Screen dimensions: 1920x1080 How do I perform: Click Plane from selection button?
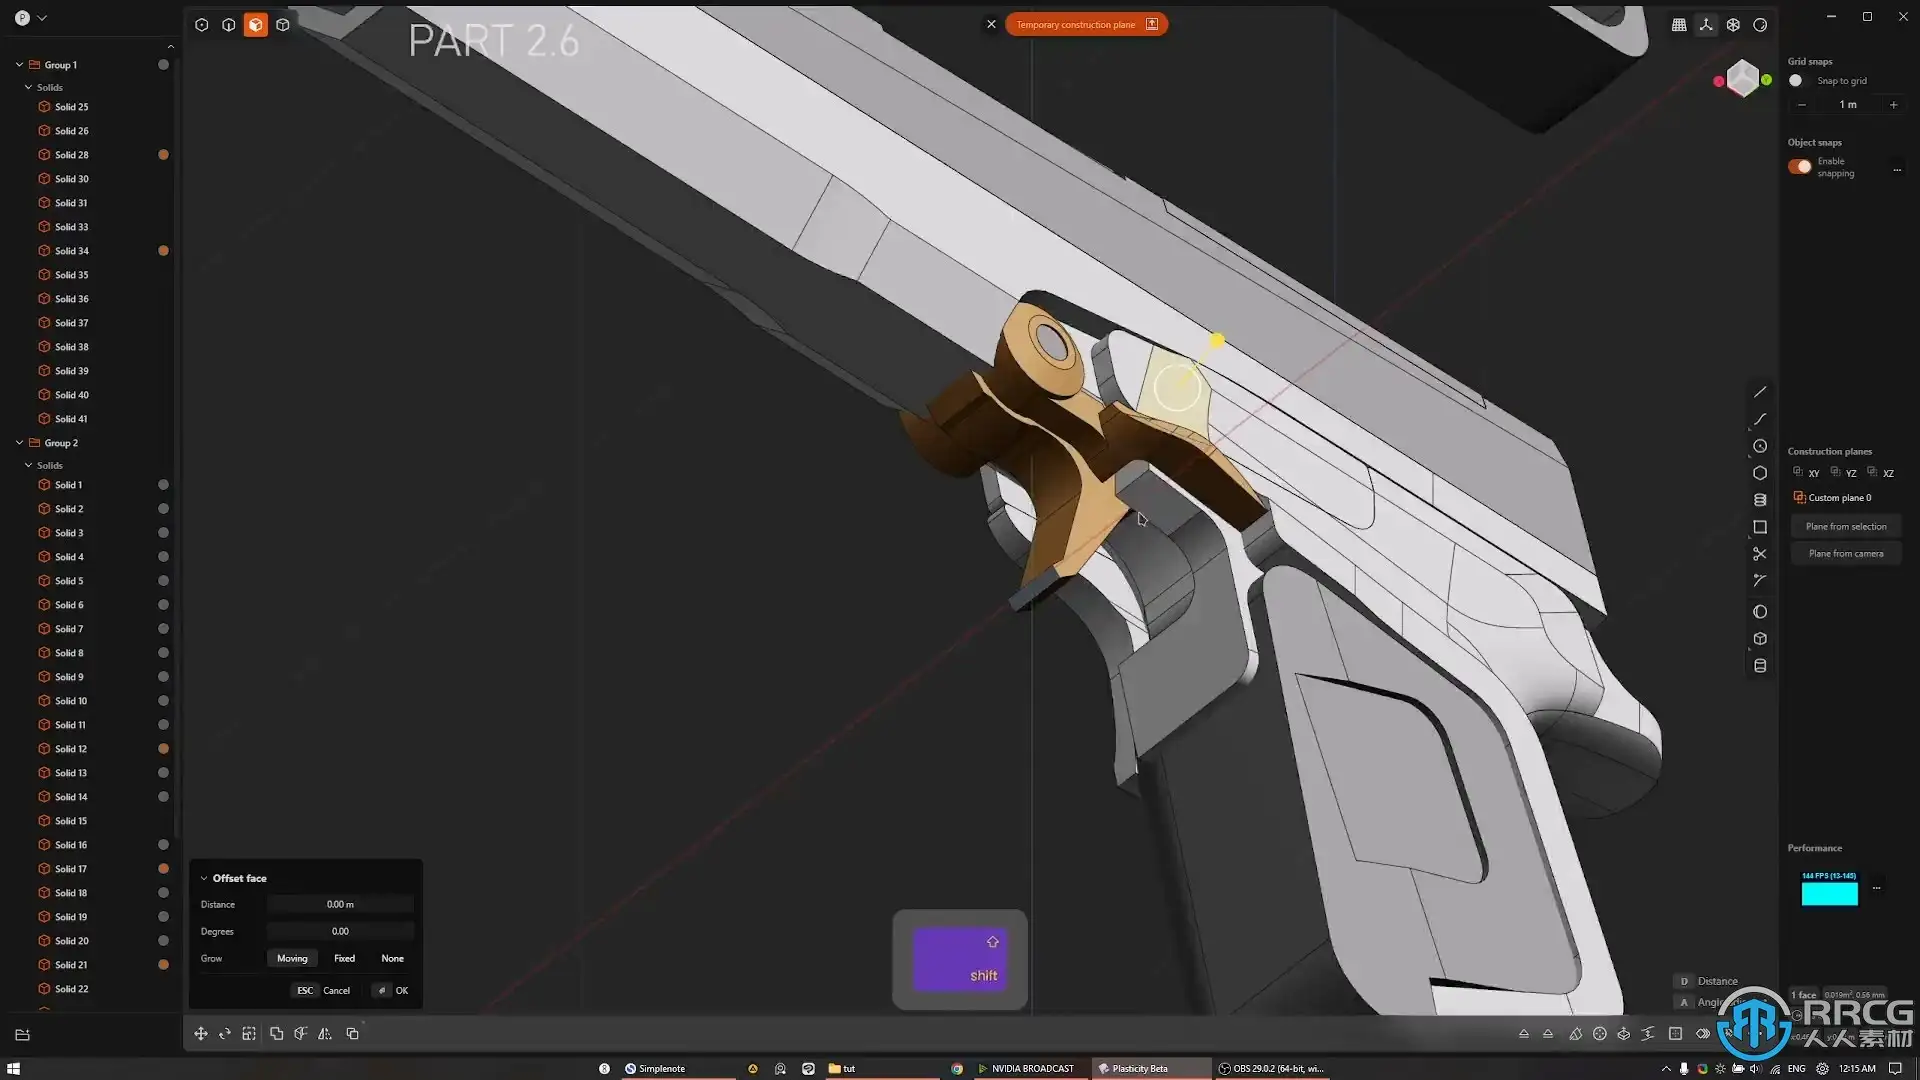point(1845,526)
